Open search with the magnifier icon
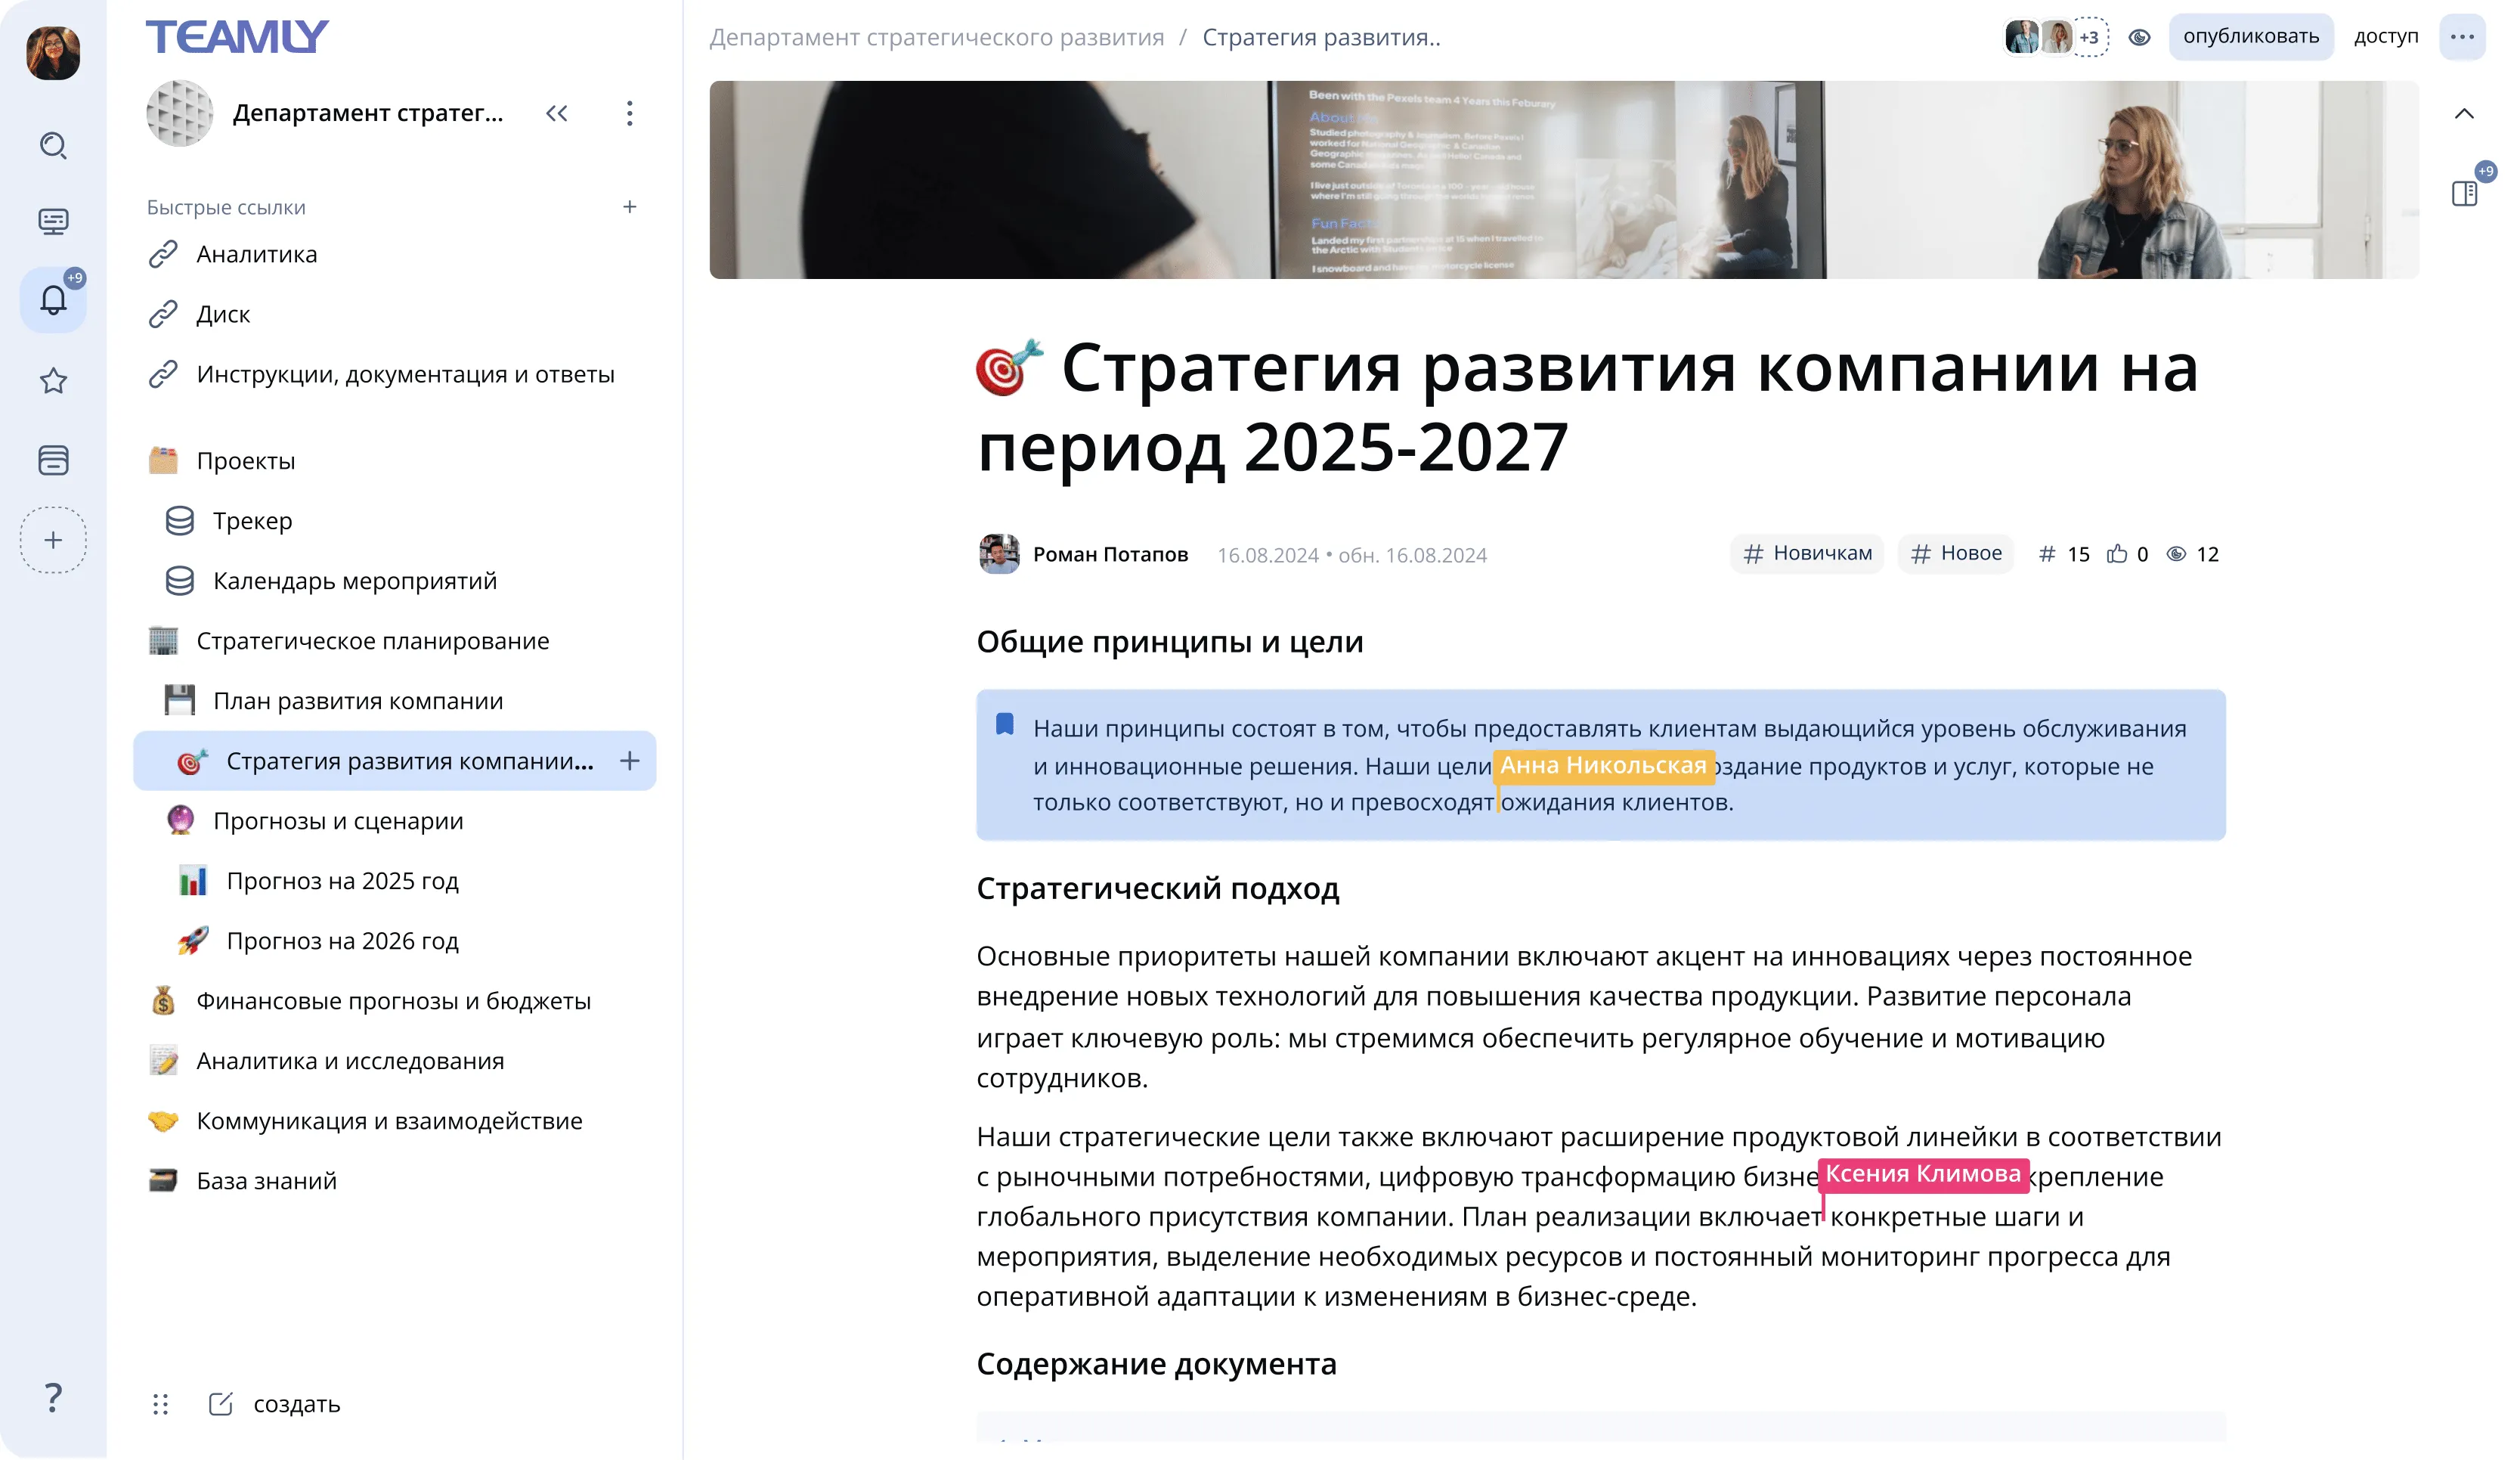This screenshot has height=1460, width=2520. [53, 146]
